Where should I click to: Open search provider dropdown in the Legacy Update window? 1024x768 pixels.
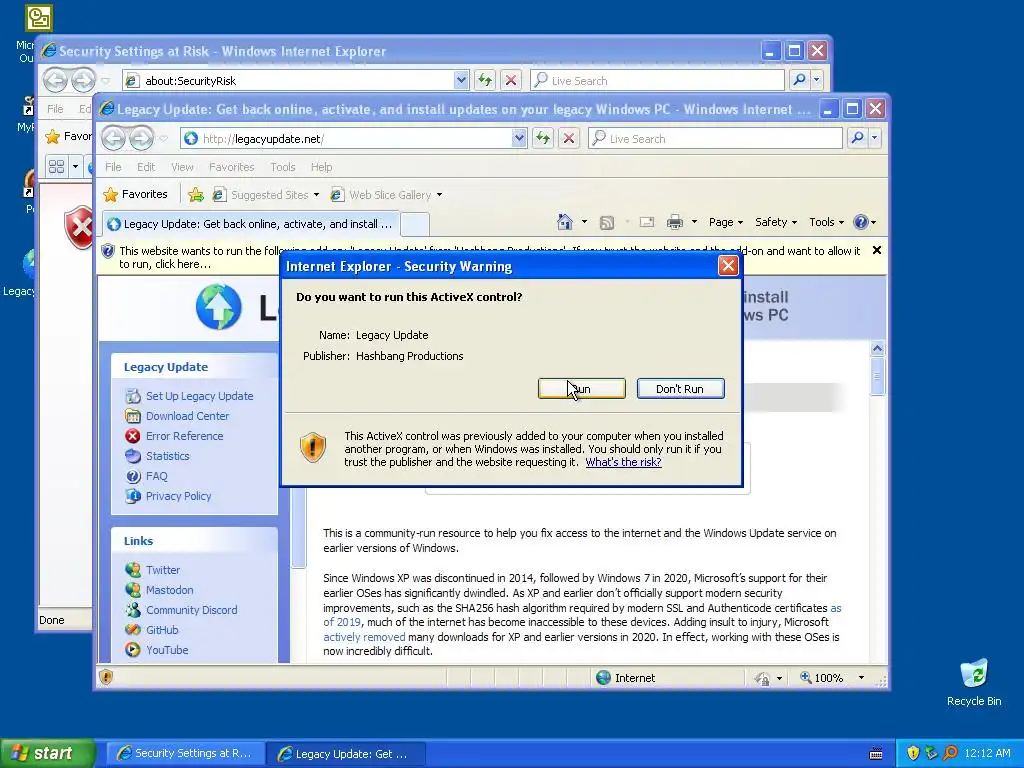click(x=874, y=138)
